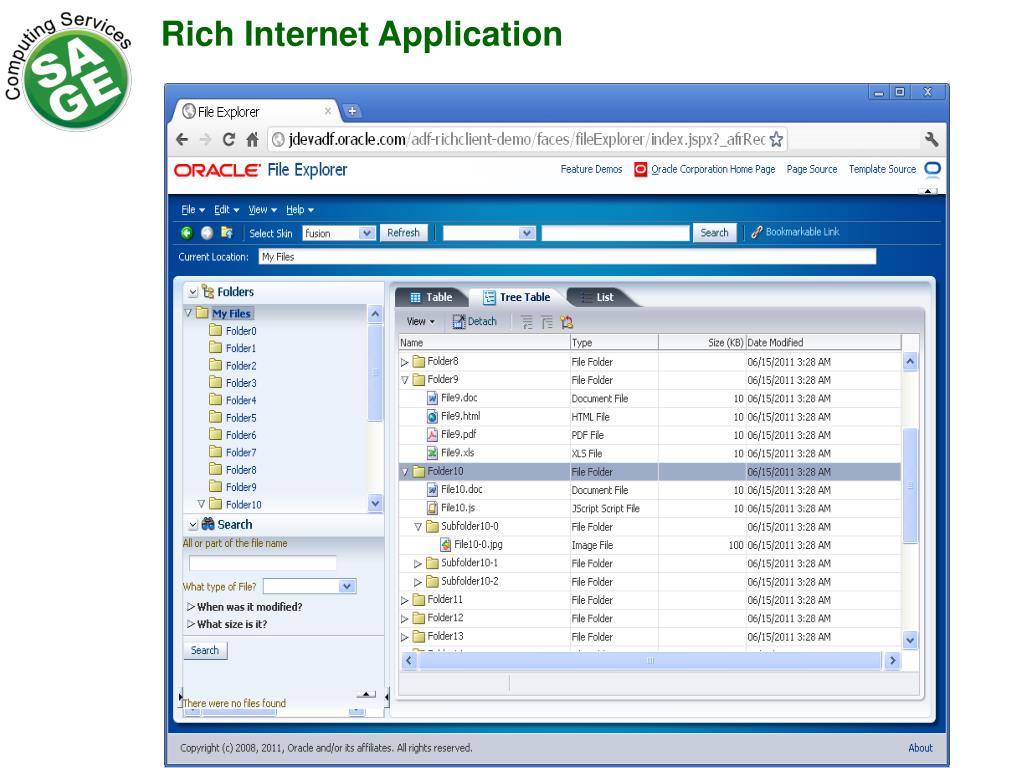Screen dimensions: 1024x768
Task: Expand Subfolder10-1 in the tree table
Action: click(417, 564)
